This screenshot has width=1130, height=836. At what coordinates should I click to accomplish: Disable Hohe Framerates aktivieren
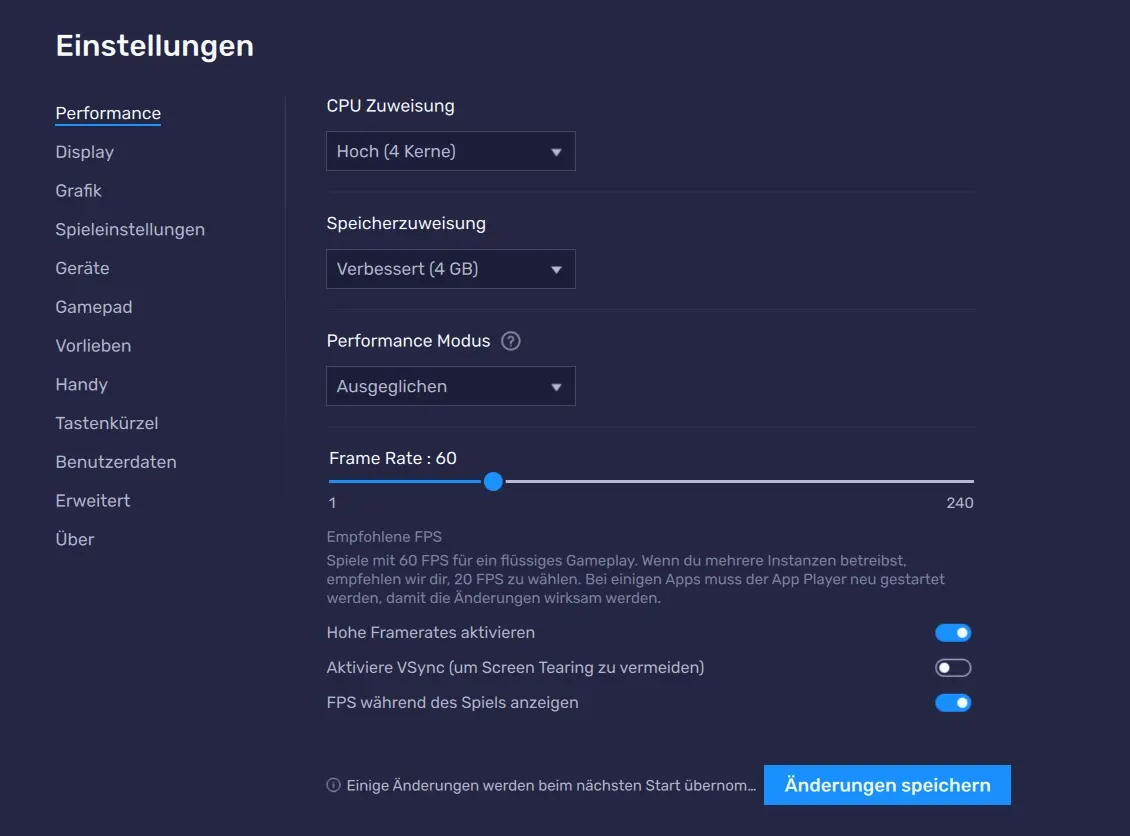click(x=953, y=632)
